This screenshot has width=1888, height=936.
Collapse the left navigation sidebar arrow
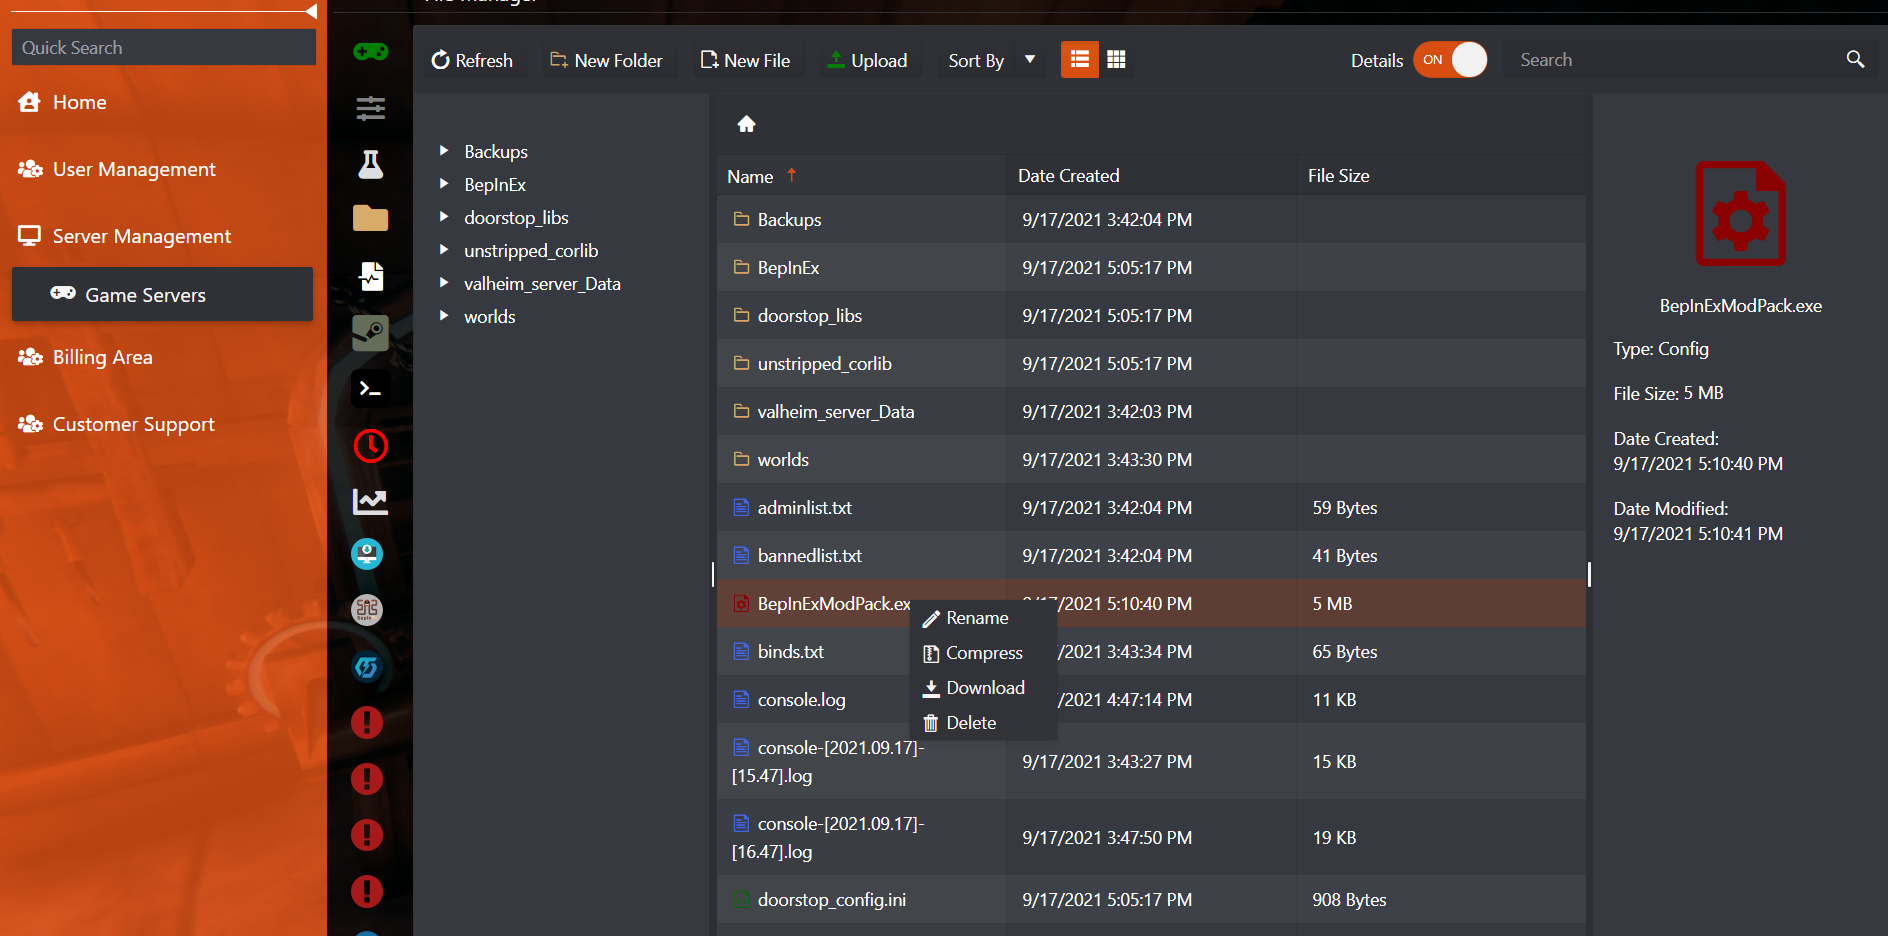click(311, 11)
